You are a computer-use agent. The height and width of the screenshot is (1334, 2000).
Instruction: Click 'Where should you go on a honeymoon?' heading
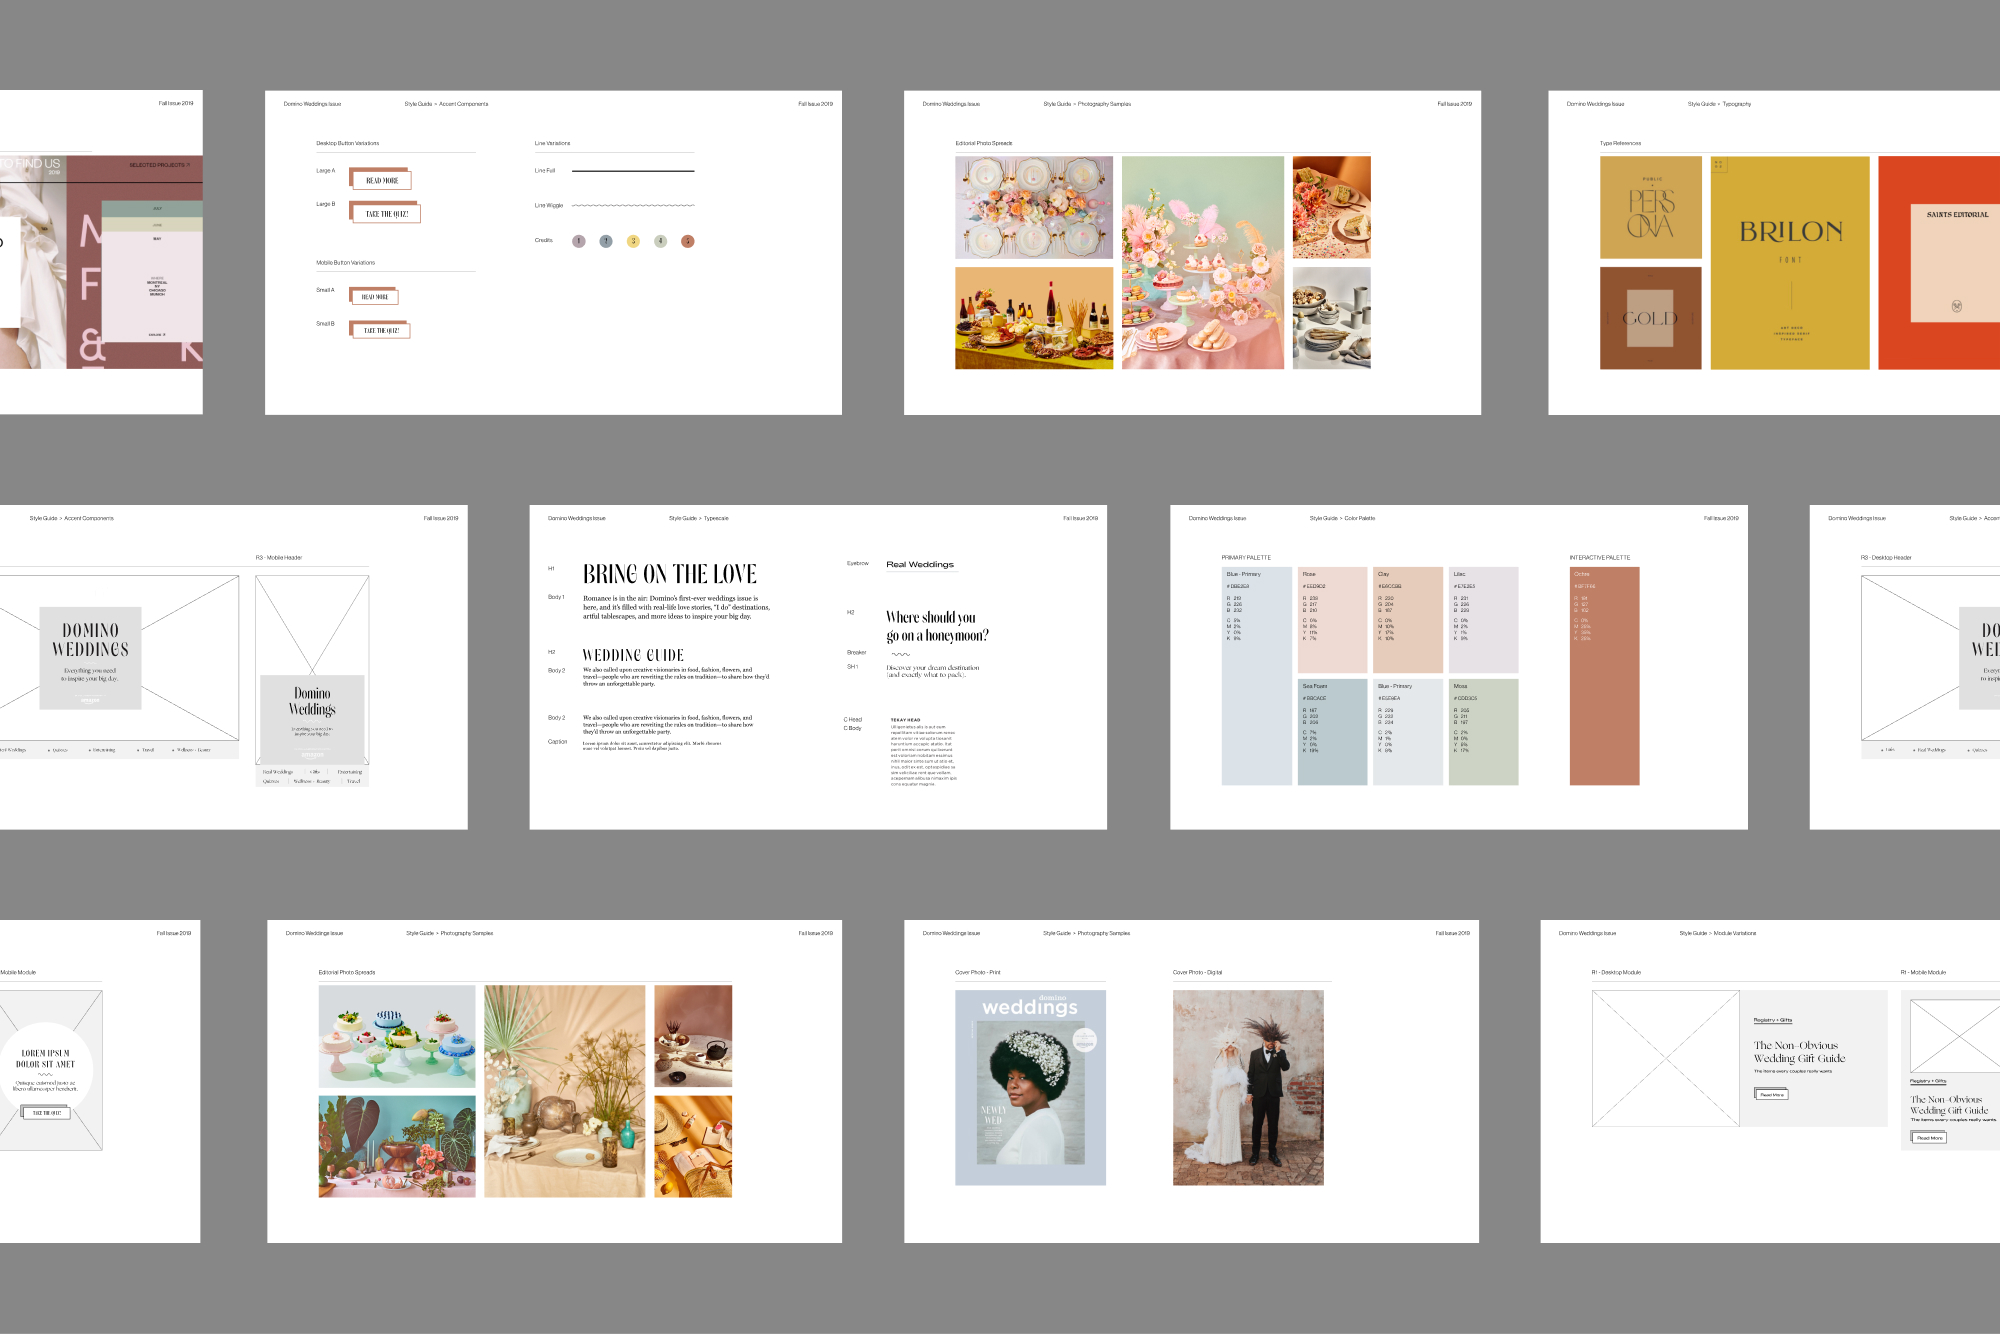click(x=937, y=626)
